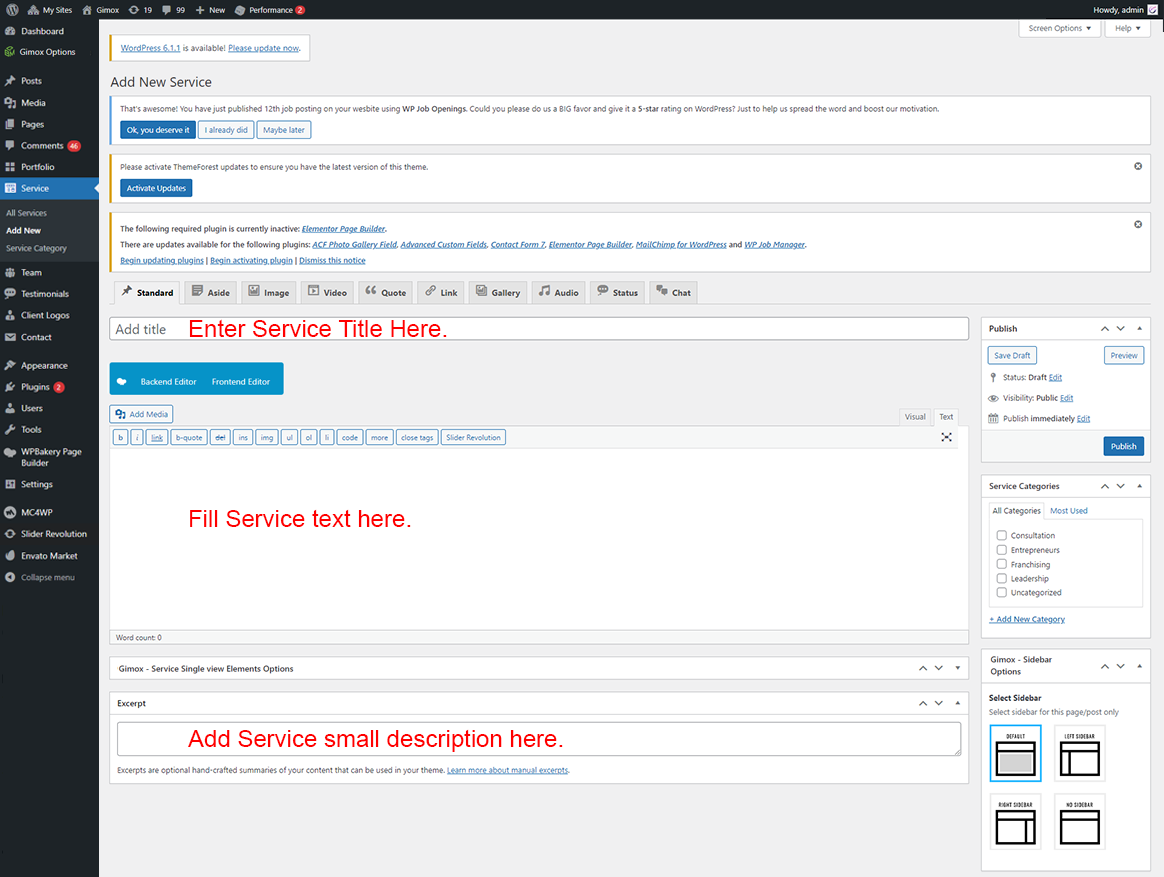This screenshot has height=877, width=1164.
Task: Open Envato Market sidebar item
Action: click(x=49, y=556)
